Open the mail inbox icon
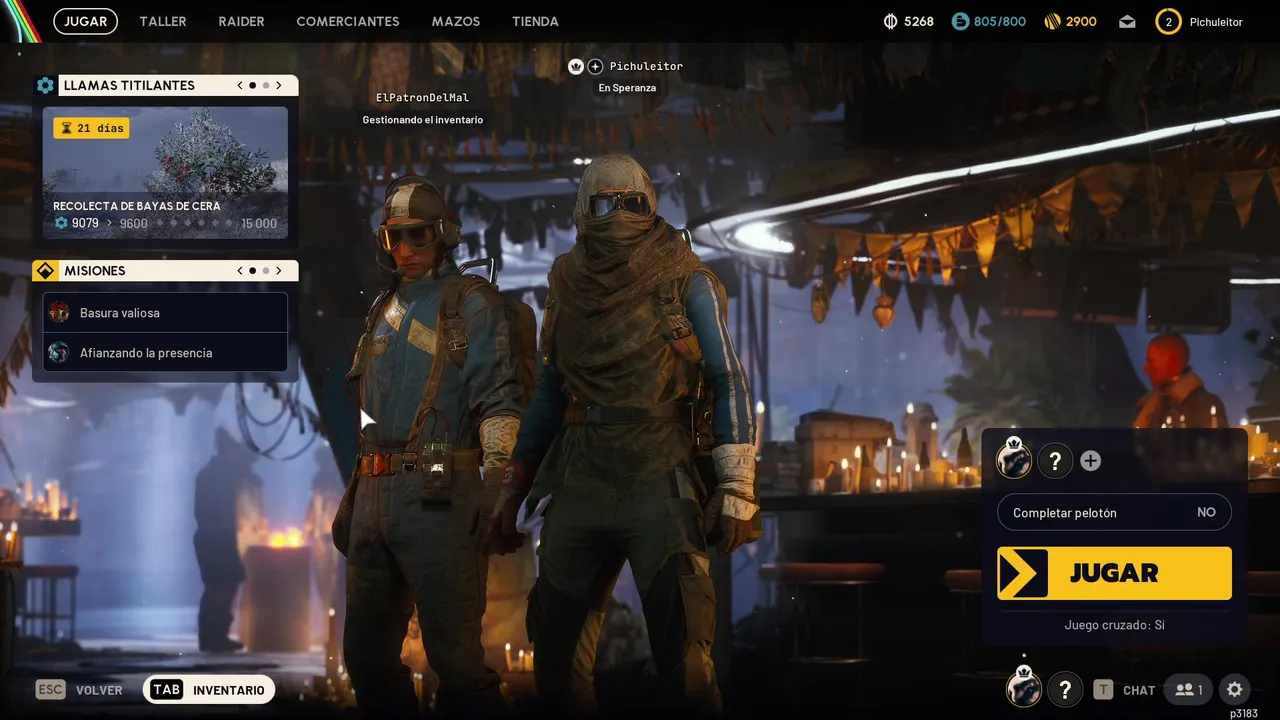Image resolution: width=1280 pixels, height=720 pixels. [x=1127, y=21]
